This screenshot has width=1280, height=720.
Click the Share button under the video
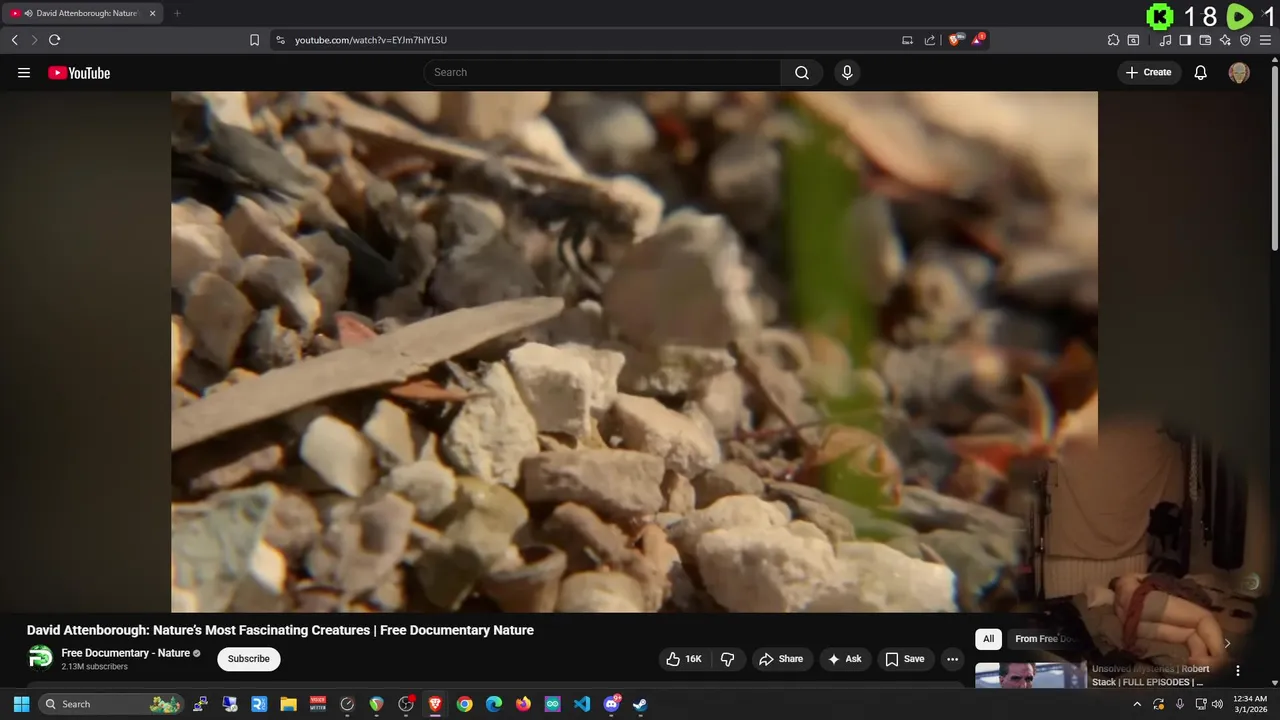point(781,659)
